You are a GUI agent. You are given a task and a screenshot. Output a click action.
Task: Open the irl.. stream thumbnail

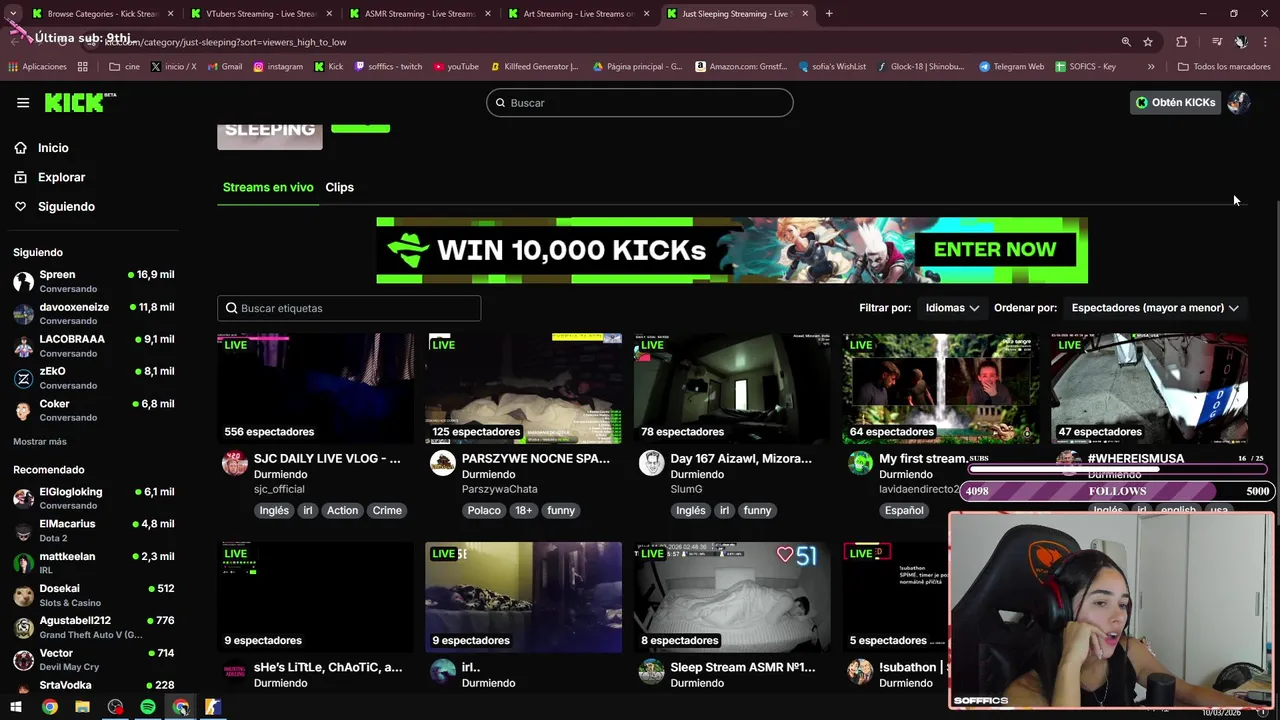click(523, 597)
